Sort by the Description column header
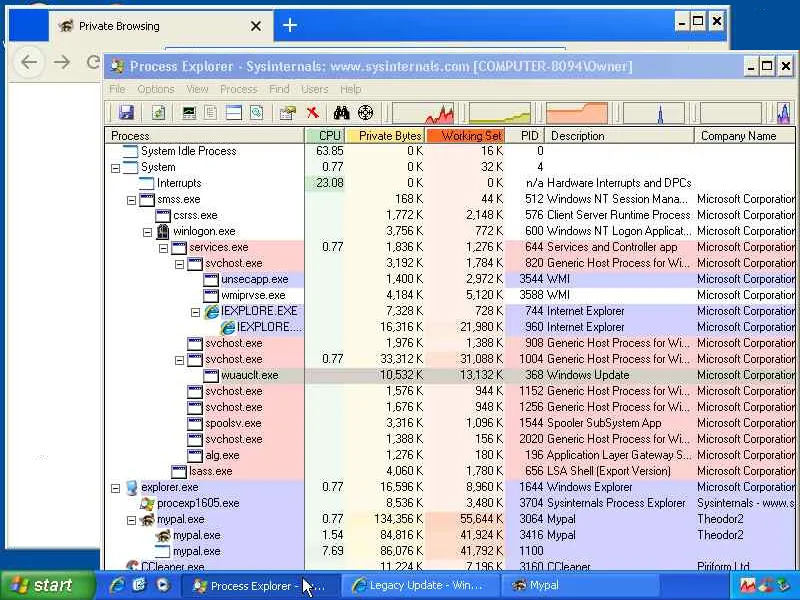Image resolution: width=800 pixels, height=600 pixels. [x=619, y=136]
